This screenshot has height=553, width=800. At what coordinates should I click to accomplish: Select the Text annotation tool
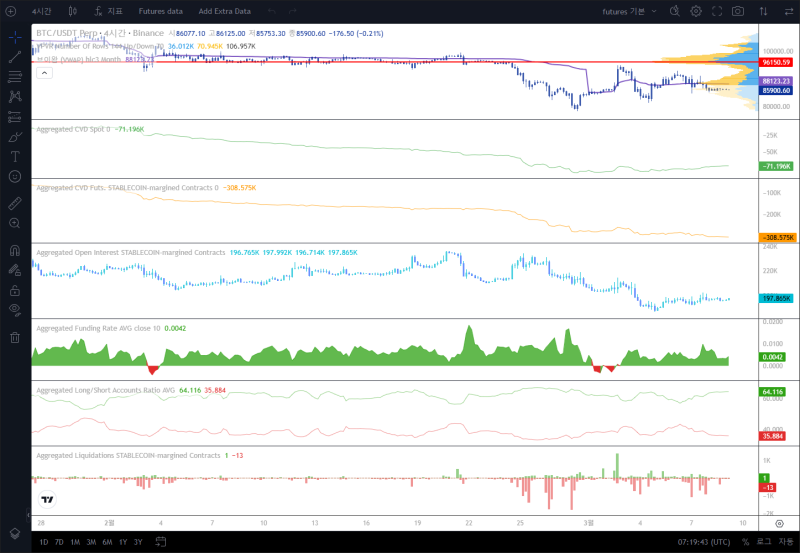pyautogui.click(x=15, y=157)
